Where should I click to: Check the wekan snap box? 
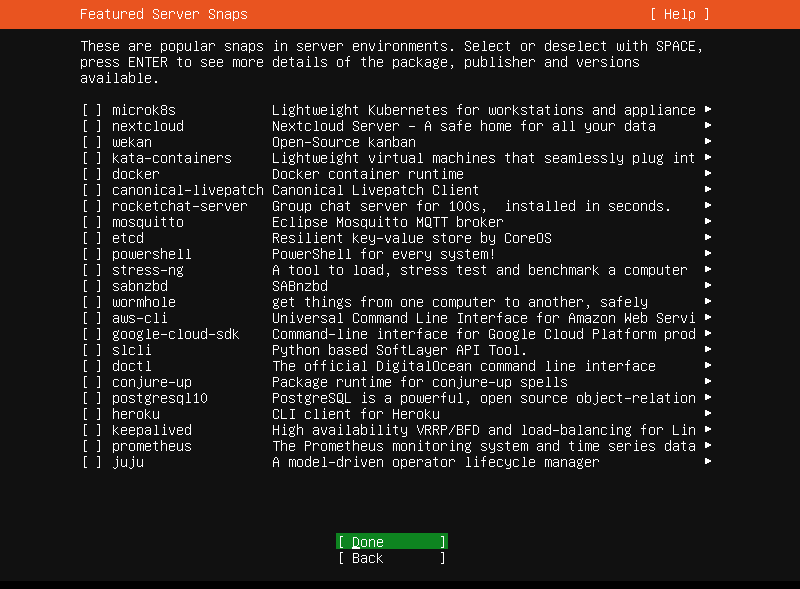click(x=92, y=142)
